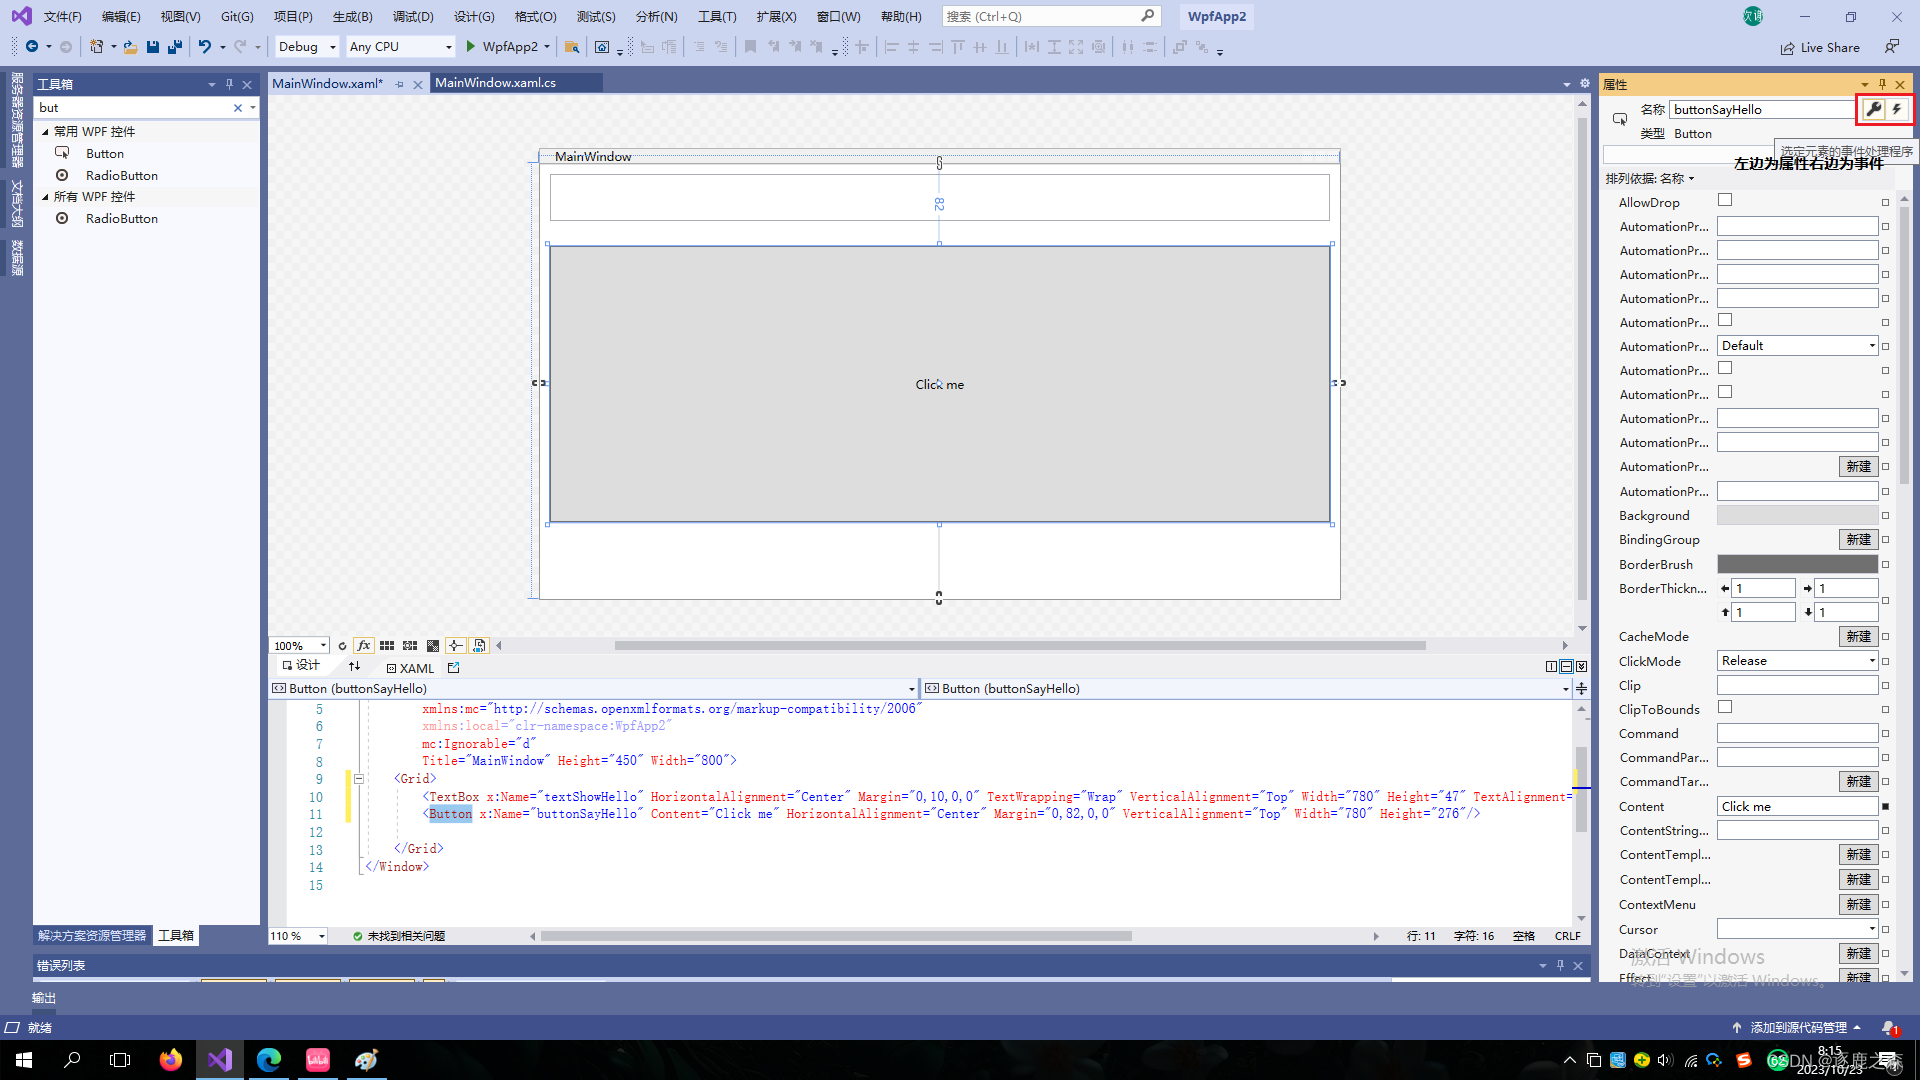Image resolution: width=1920 pixels, height=1080 pixels.
Task: Click the Open File folder icon
Action: coord(130,46)
